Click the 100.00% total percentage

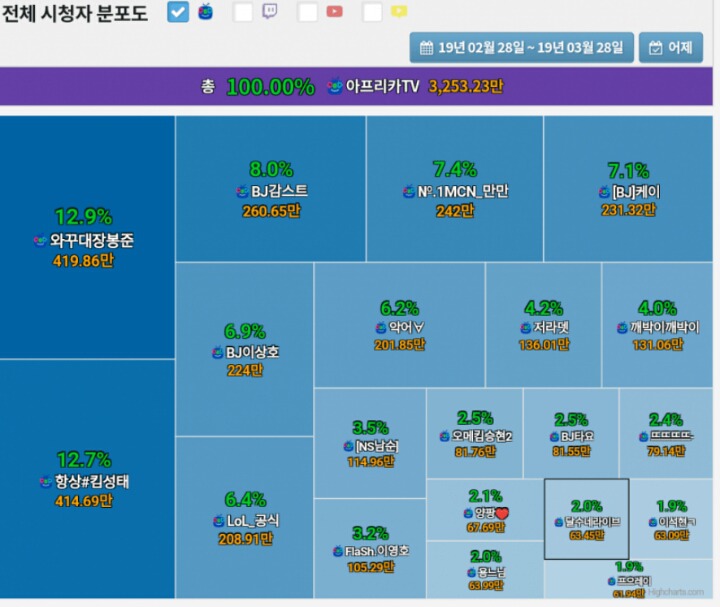[x=270, y=87]
